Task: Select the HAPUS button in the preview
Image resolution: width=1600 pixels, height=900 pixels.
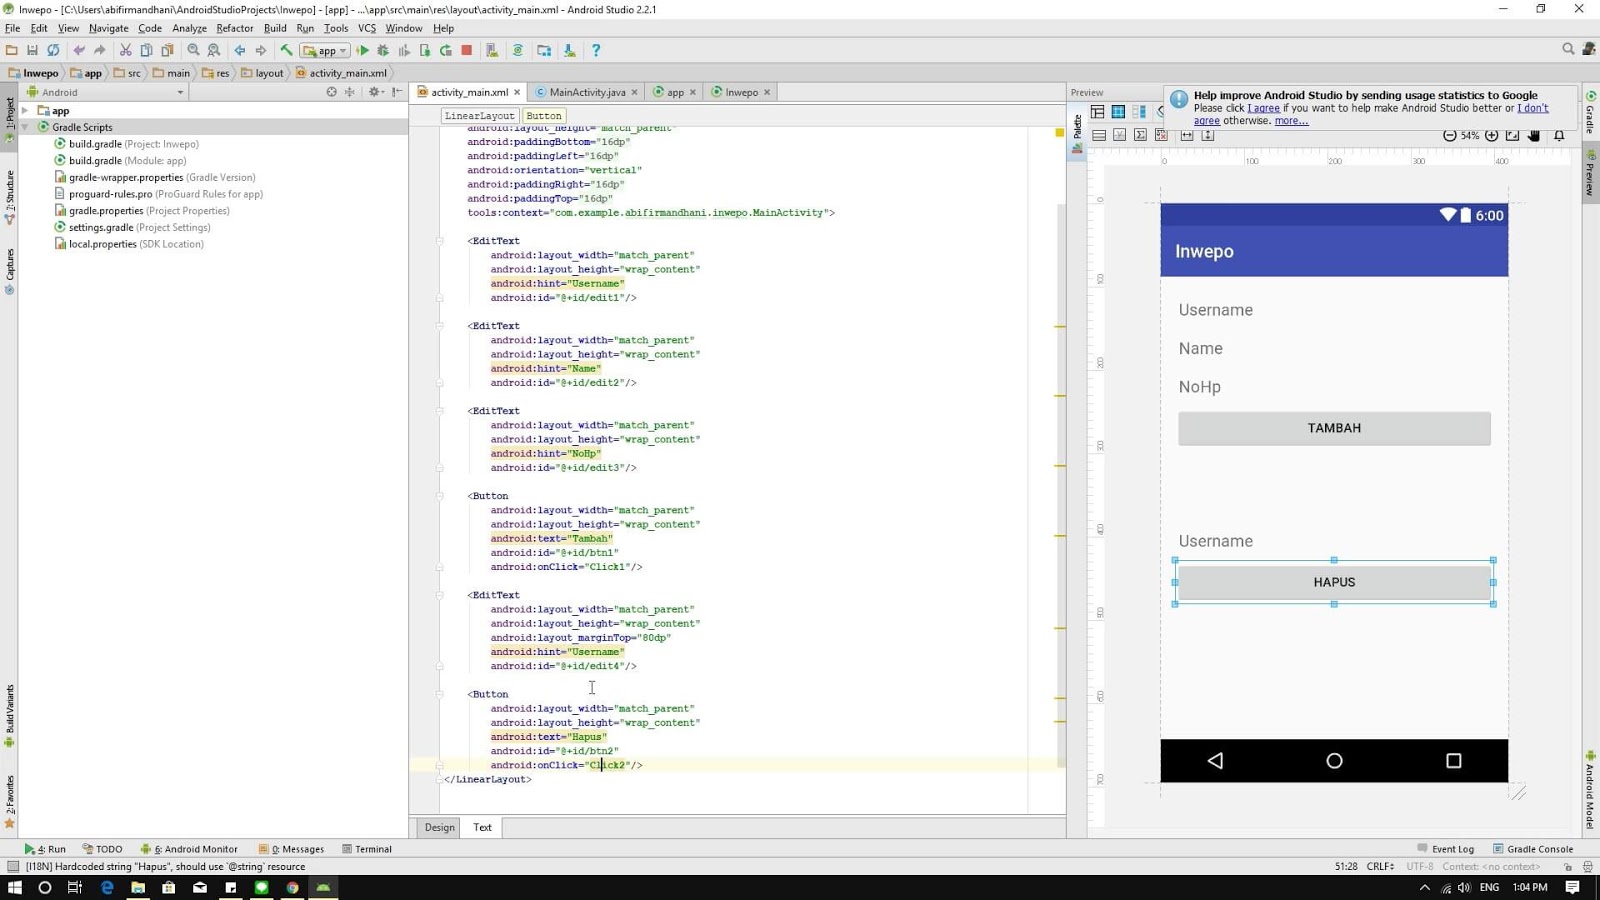Action: 1334,582
